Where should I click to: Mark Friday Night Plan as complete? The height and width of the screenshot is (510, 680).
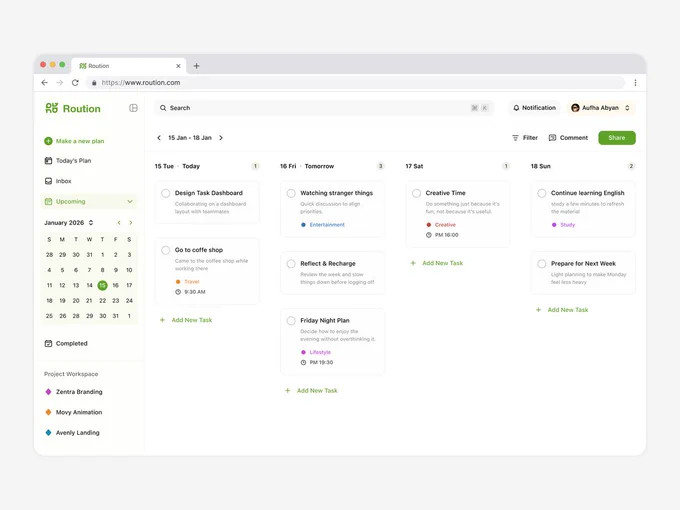(291, 320)
